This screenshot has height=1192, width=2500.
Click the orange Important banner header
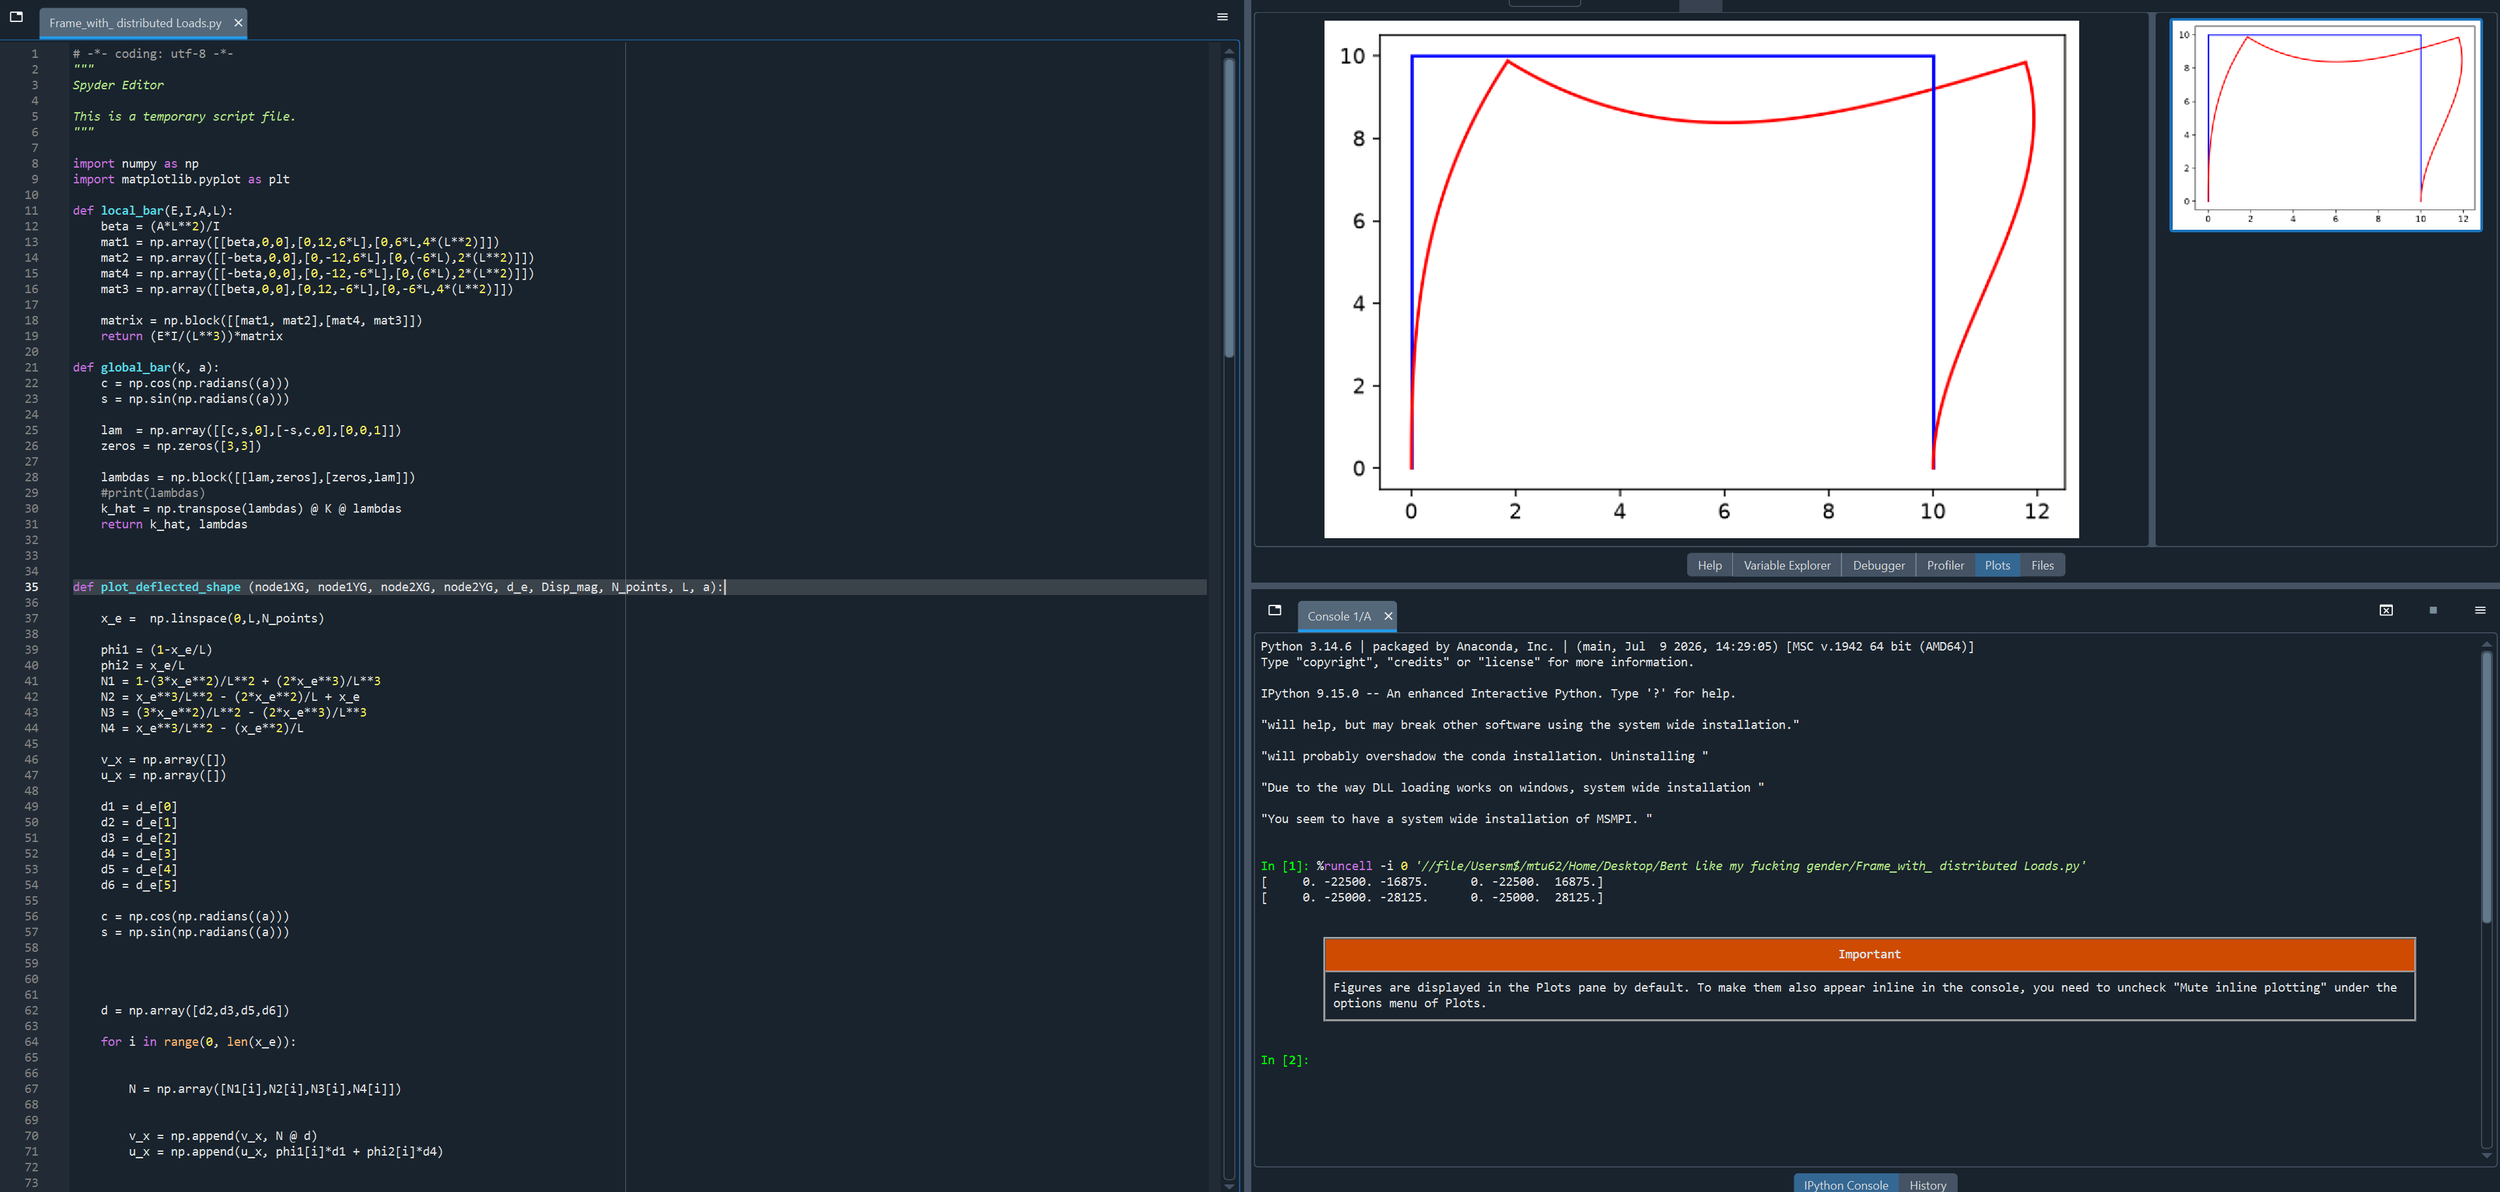click(1869, 954)
